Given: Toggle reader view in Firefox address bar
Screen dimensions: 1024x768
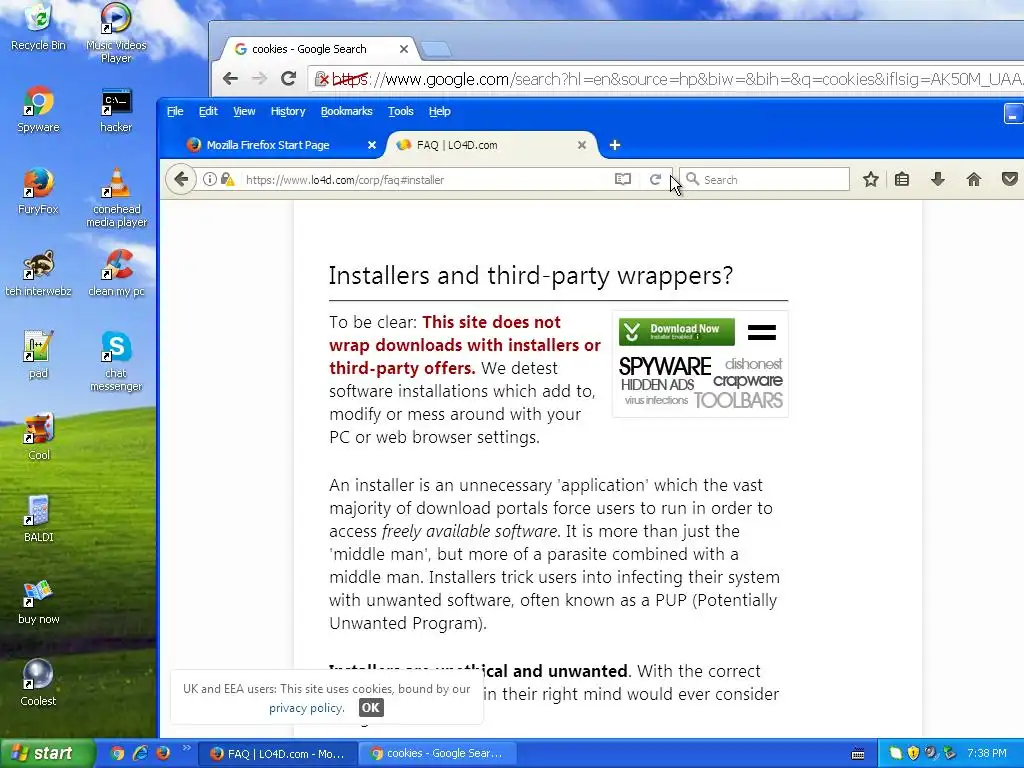Looking at the screenshot, I should [x=623, y=179].
